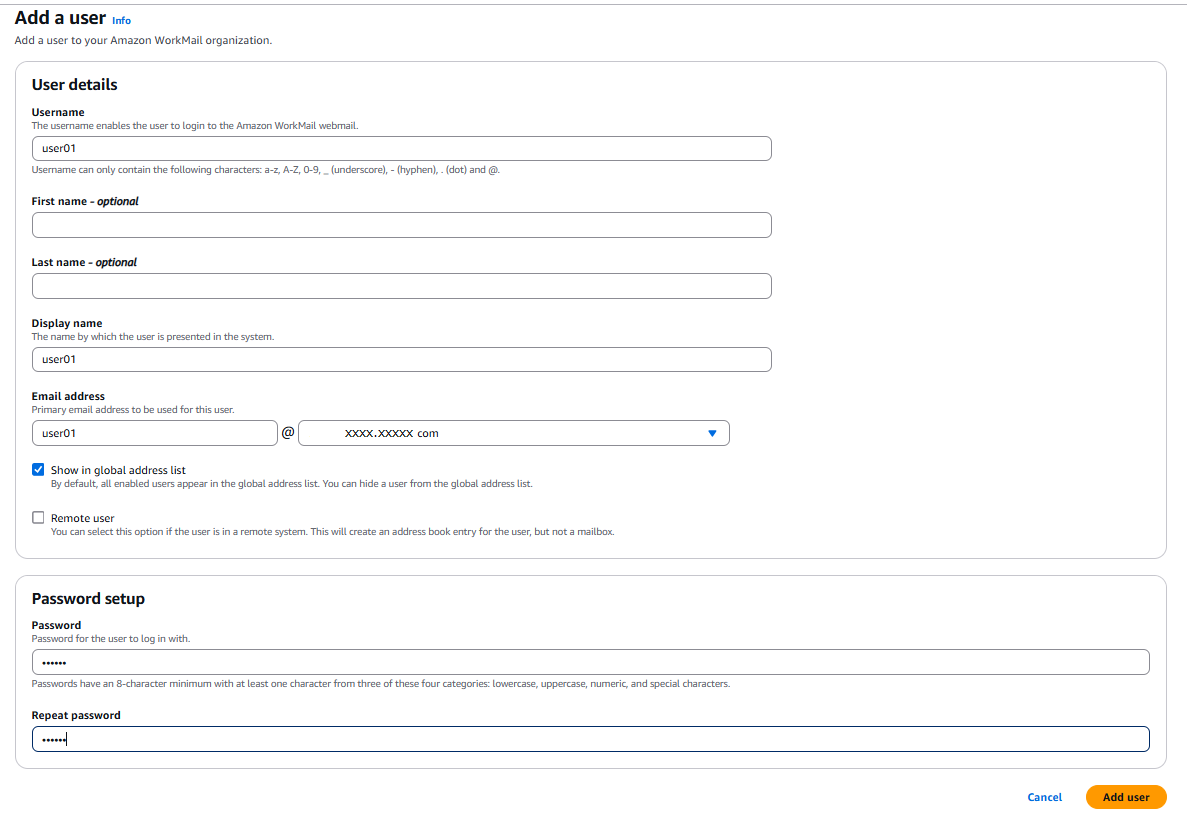Click the User details section heading
Image resolution: width=1187 pixels, height=815 pixels.
click(x=74, y=85)
